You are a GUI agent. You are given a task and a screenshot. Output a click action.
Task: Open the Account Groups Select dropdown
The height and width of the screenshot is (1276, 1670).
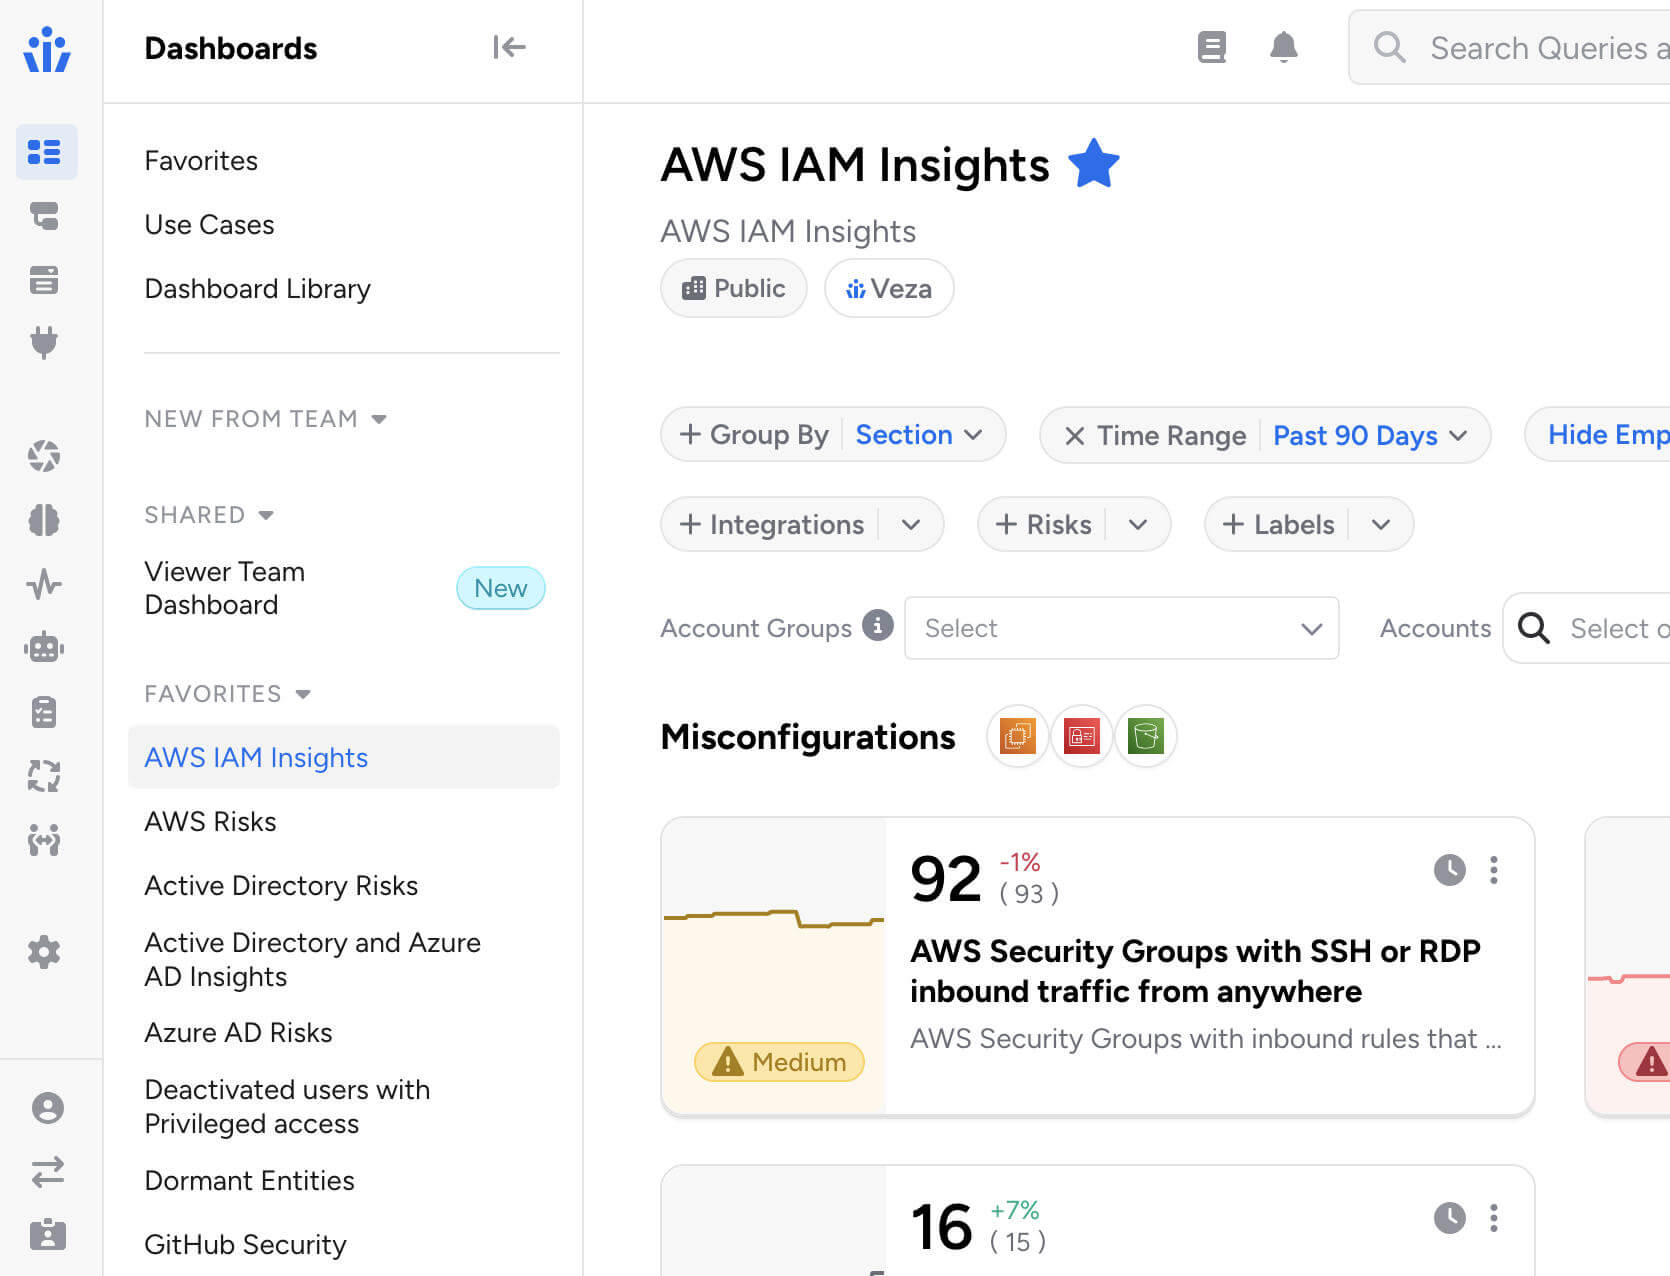click(x=1120, y=628)
